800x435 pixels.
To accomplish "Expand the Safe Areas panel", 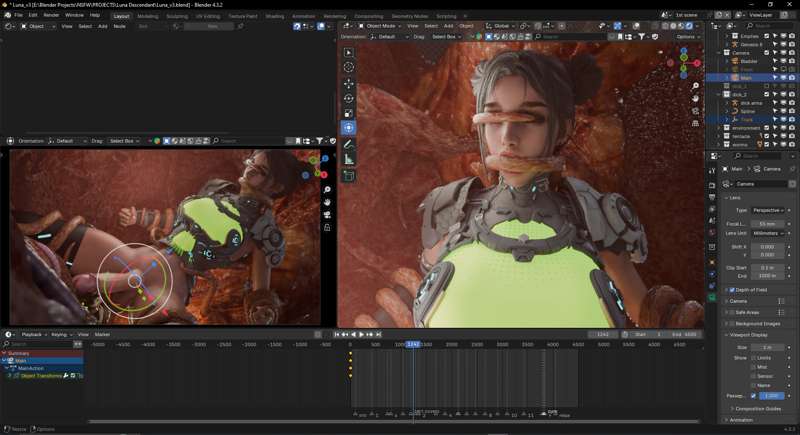I will pos(753,312).
